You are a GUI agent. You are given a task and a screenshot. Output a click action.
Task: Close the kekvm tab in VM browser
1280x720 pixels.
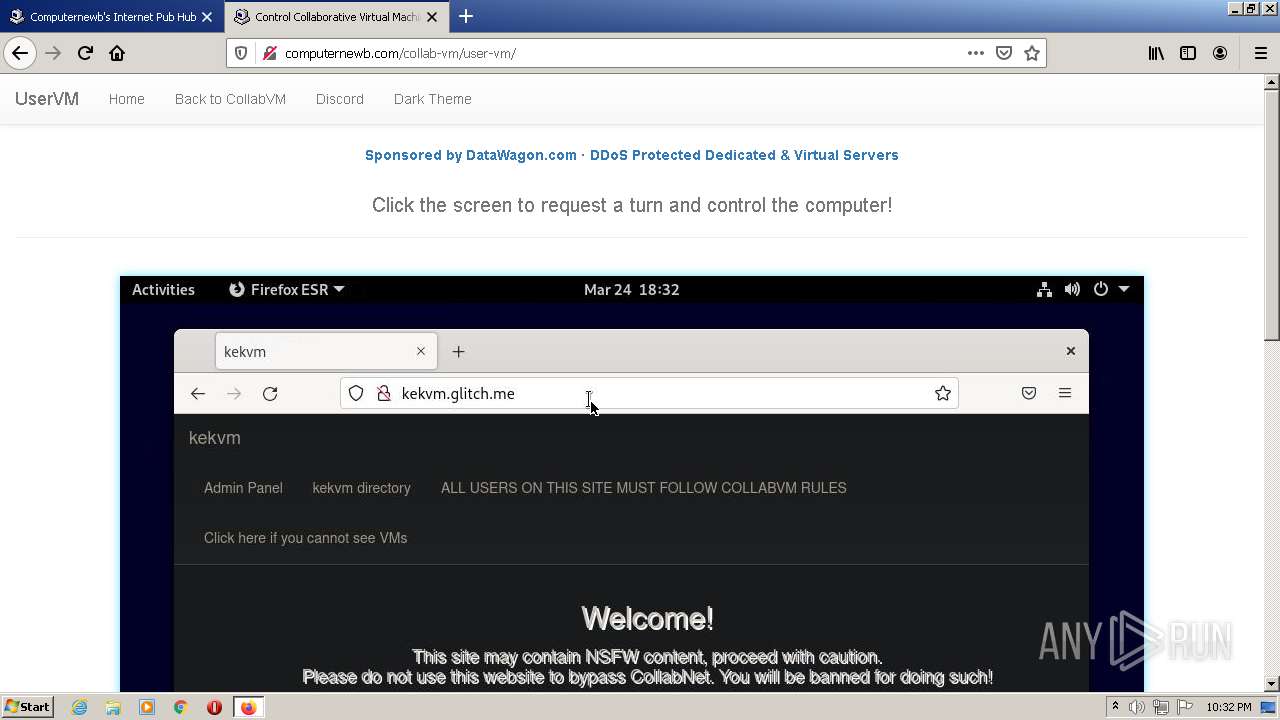click(421, 351)
